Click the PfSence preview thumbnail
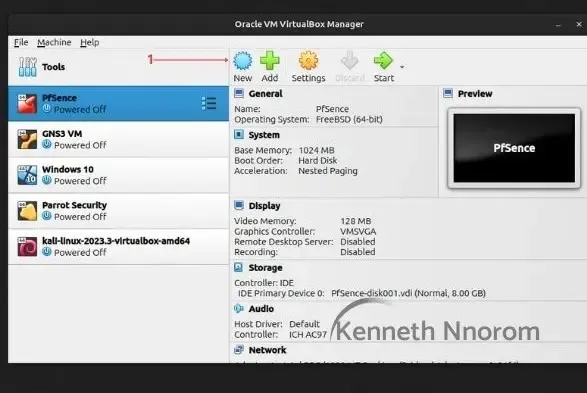The image size is (587, 393). [514, 148]
